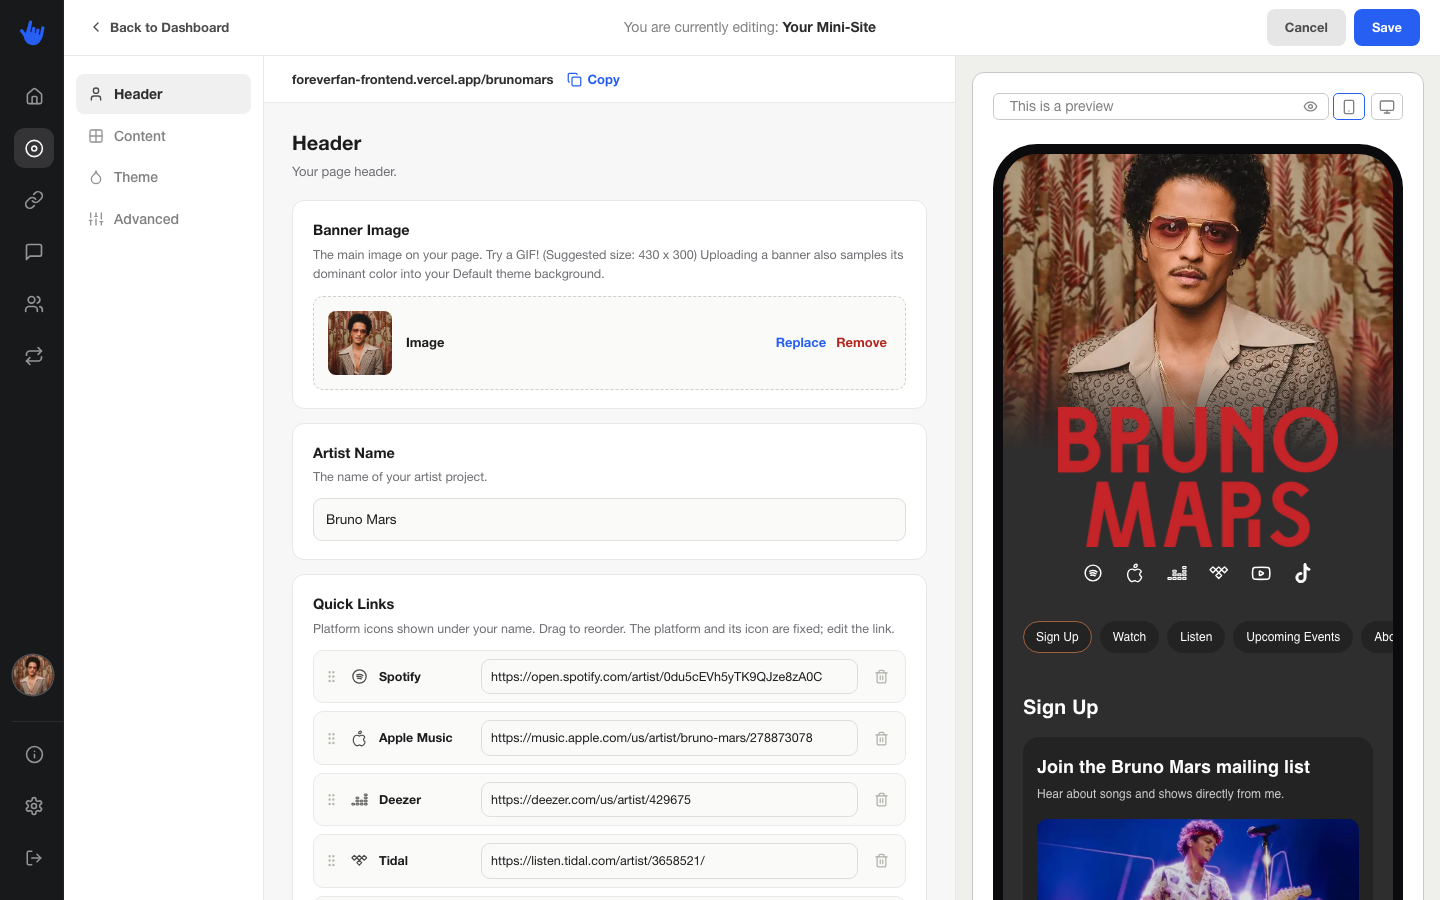Go Back to Dashboard
Image resolution: width=1440 pixels, height=900 pixels.
click(160, 27)
